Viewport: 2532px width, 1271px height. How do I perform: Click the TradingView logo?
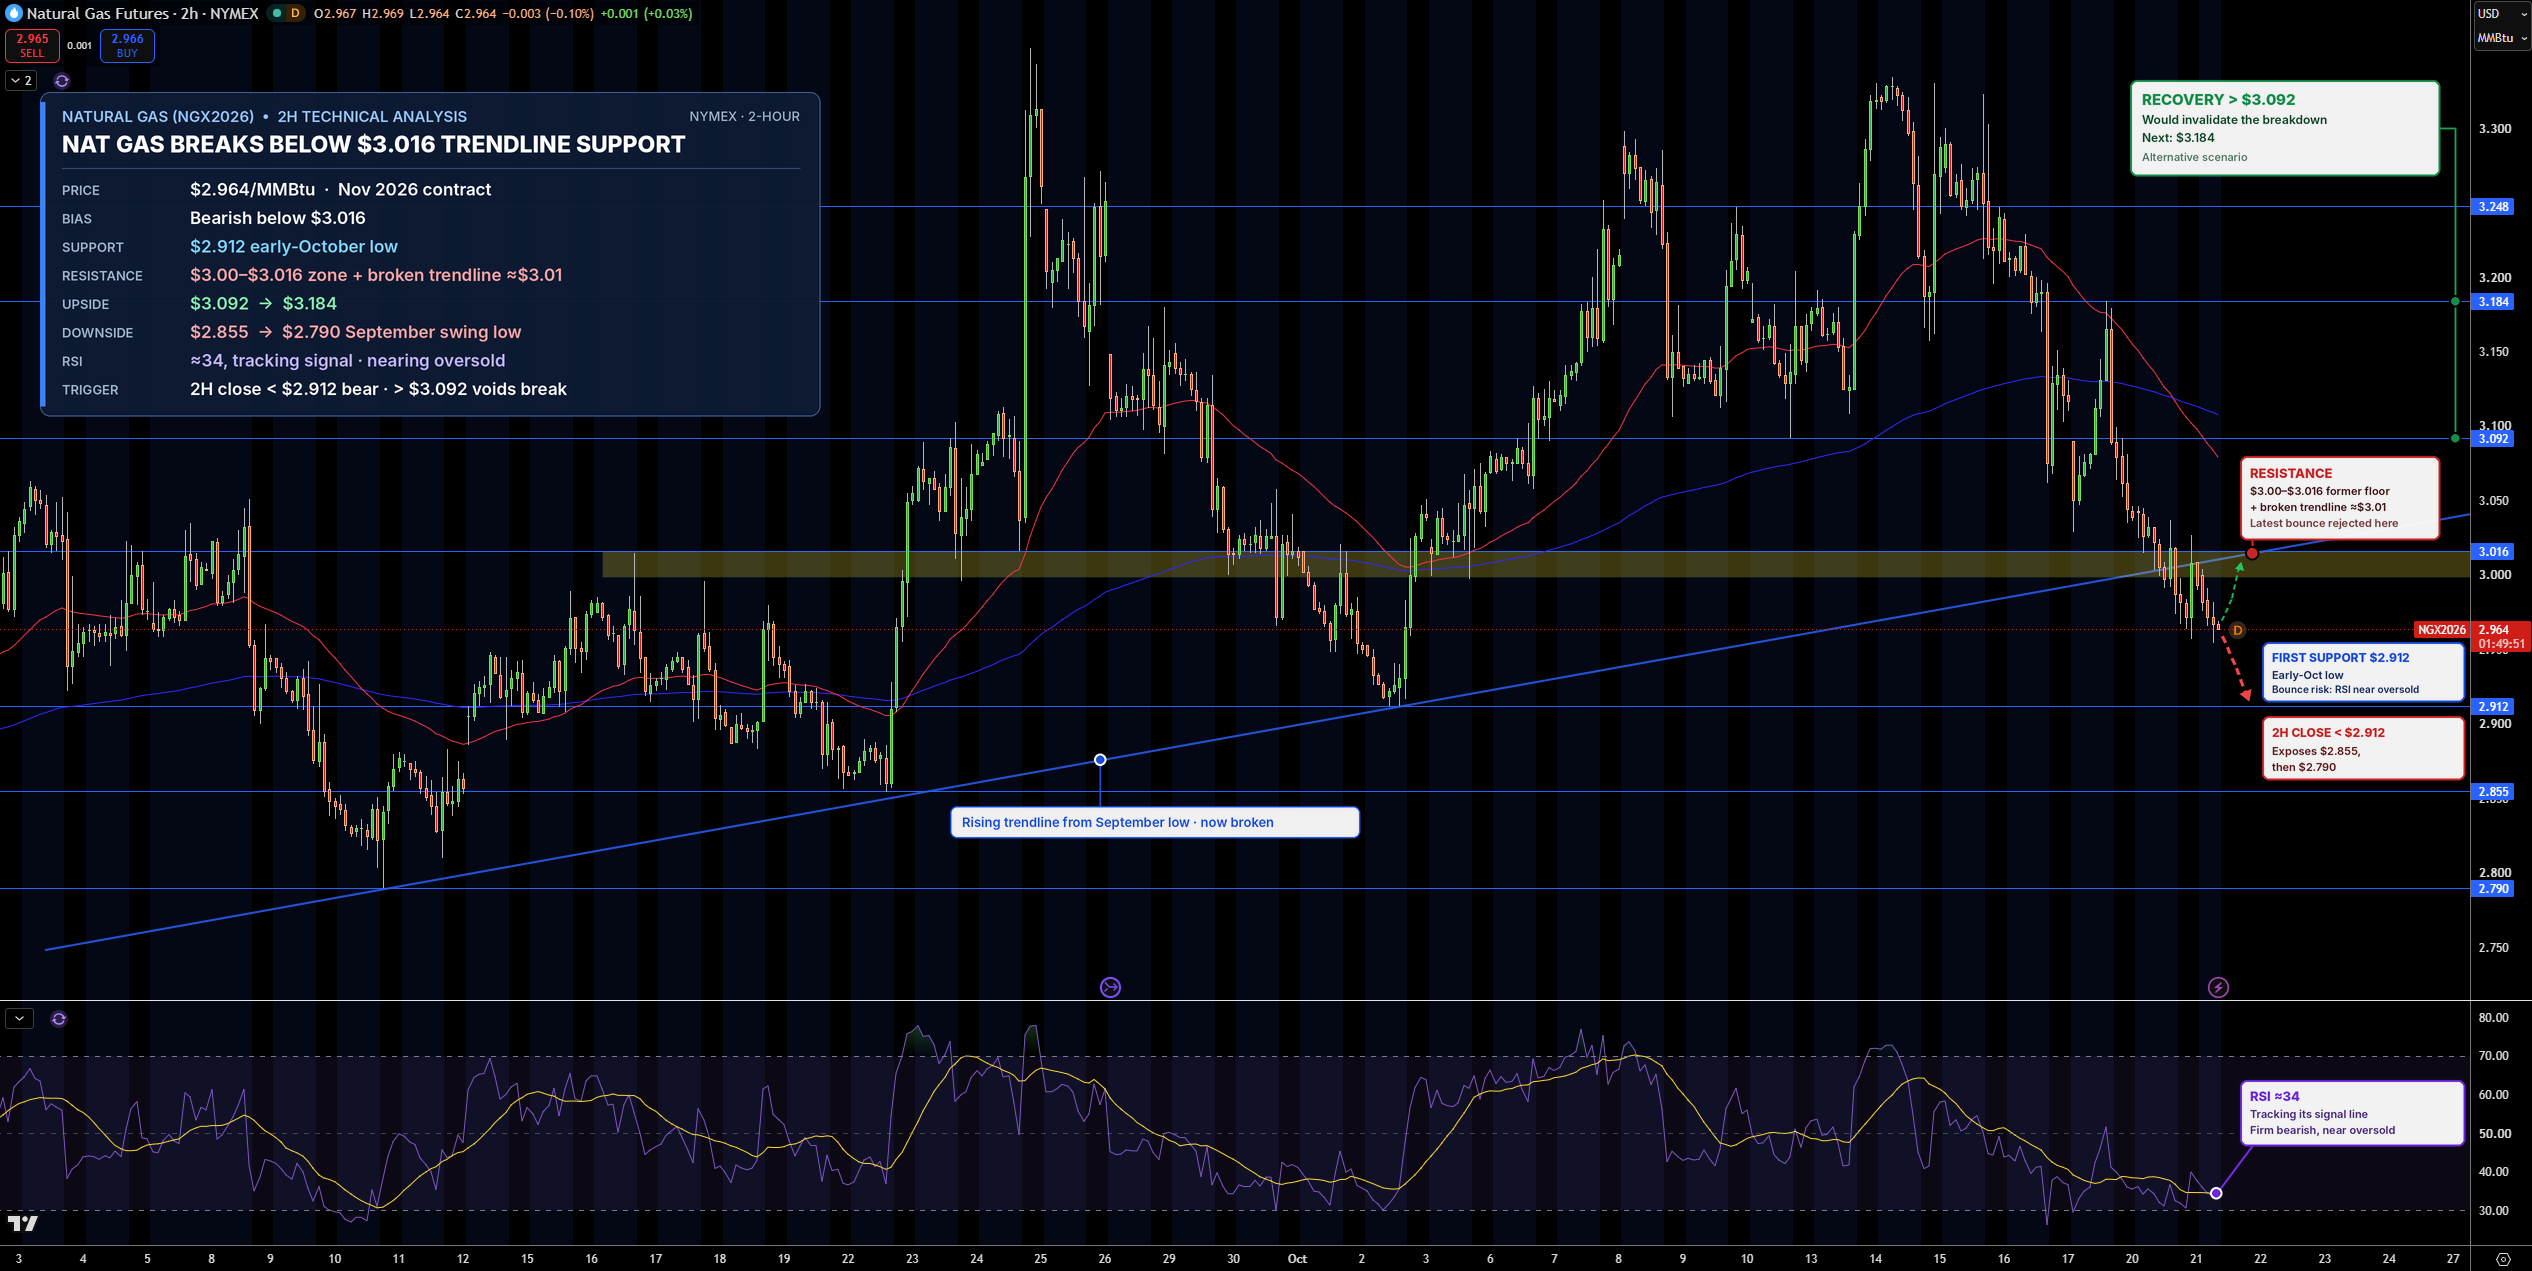click(x=23, y=1223)
